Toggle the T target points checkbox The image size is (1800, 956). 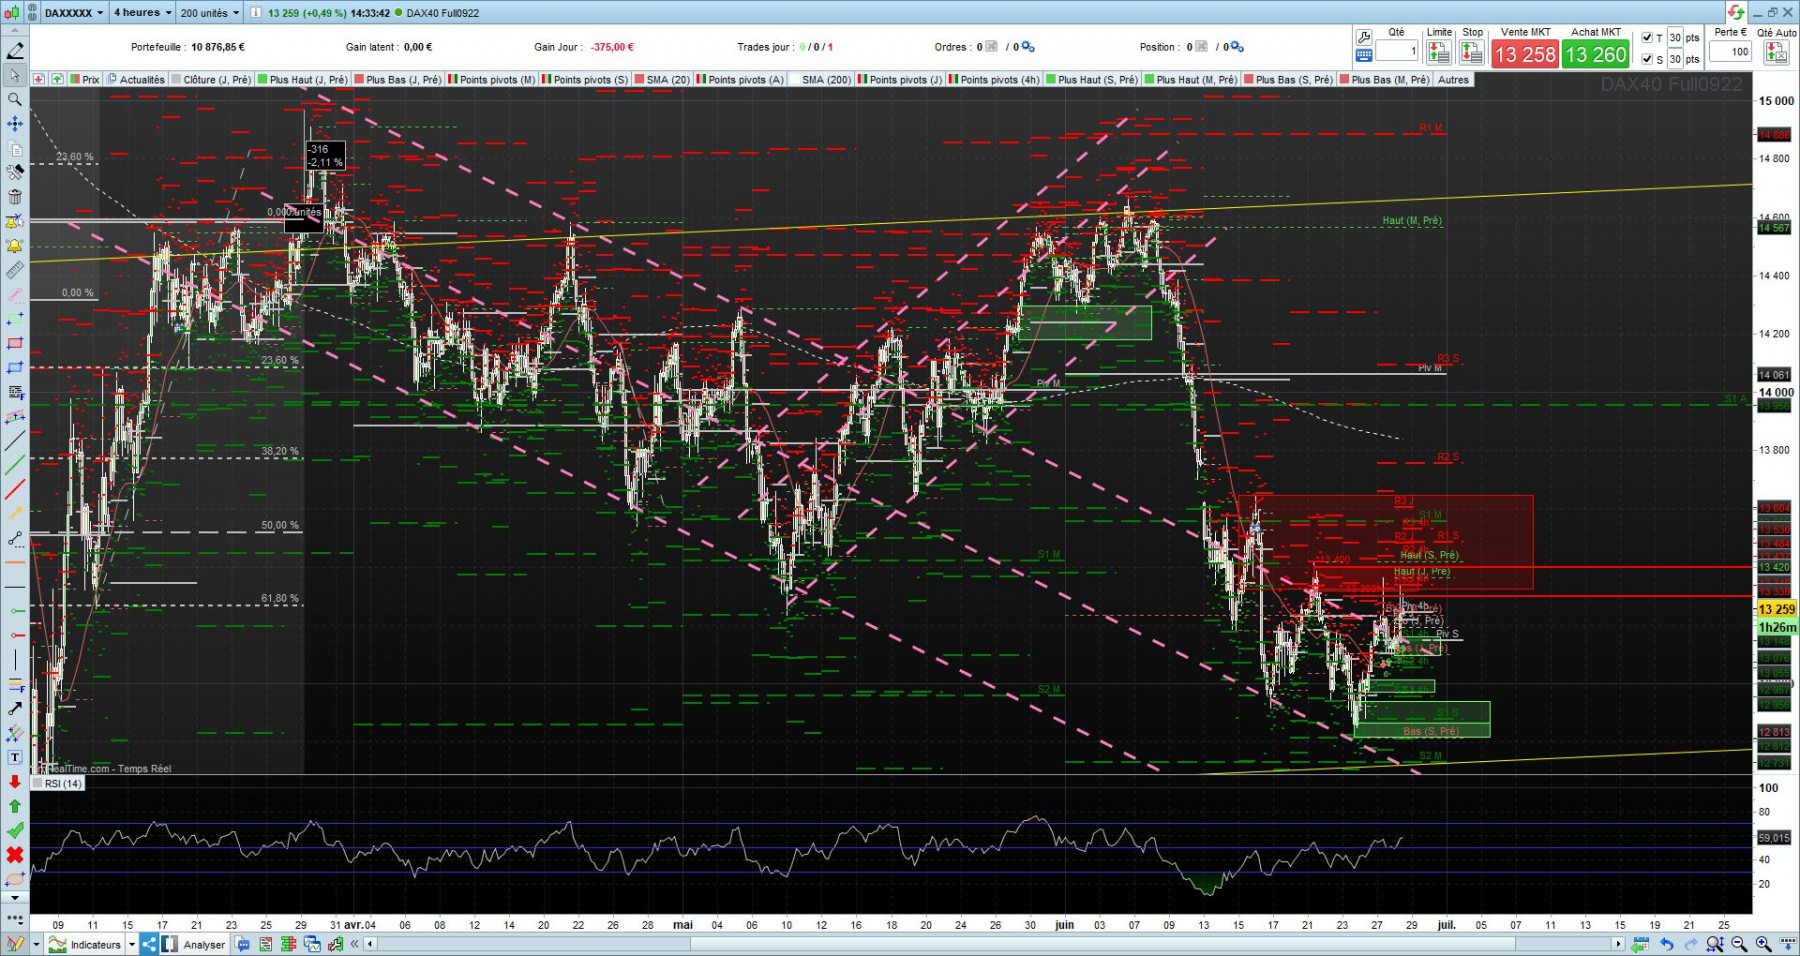point(1647,38)
